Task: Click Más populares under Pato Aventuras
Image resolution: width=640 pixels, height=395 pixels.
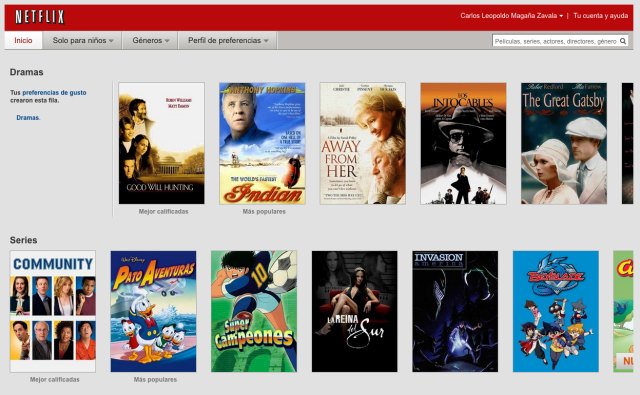Action: point(156,379)
